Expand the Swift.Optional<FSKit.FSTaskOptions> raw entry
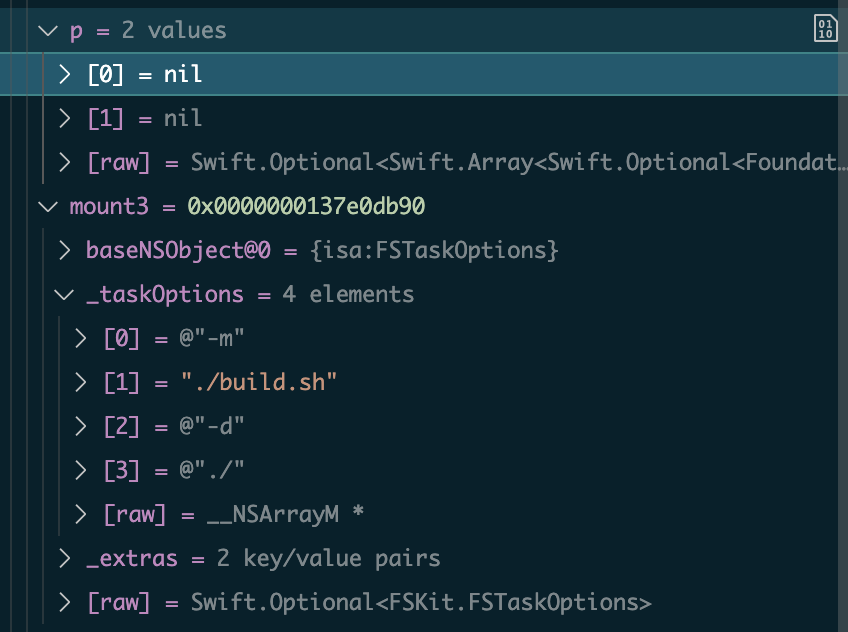The image size is (848, 632). [65, 602]
